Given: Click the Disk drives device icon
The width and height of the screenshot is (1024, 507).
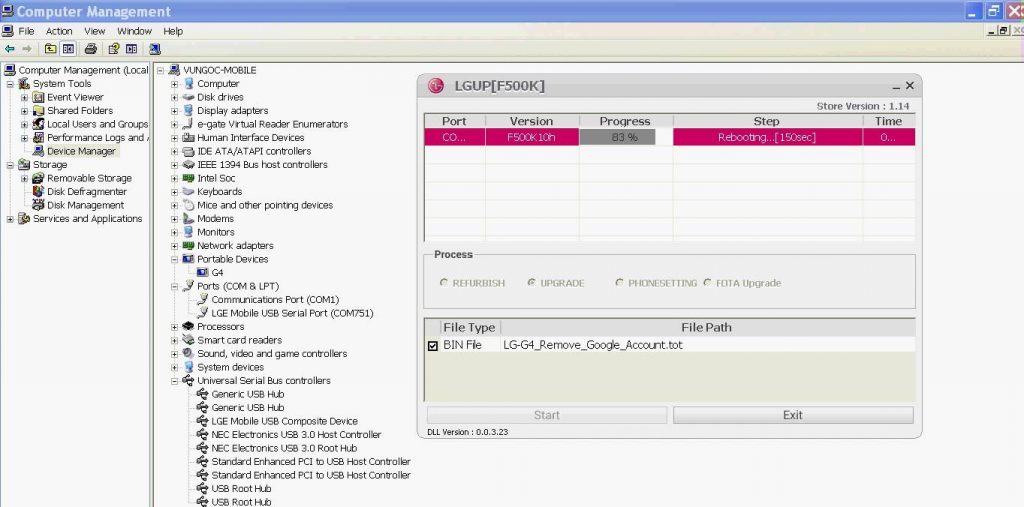Looking at the screenshot, I should click(189, 97).
